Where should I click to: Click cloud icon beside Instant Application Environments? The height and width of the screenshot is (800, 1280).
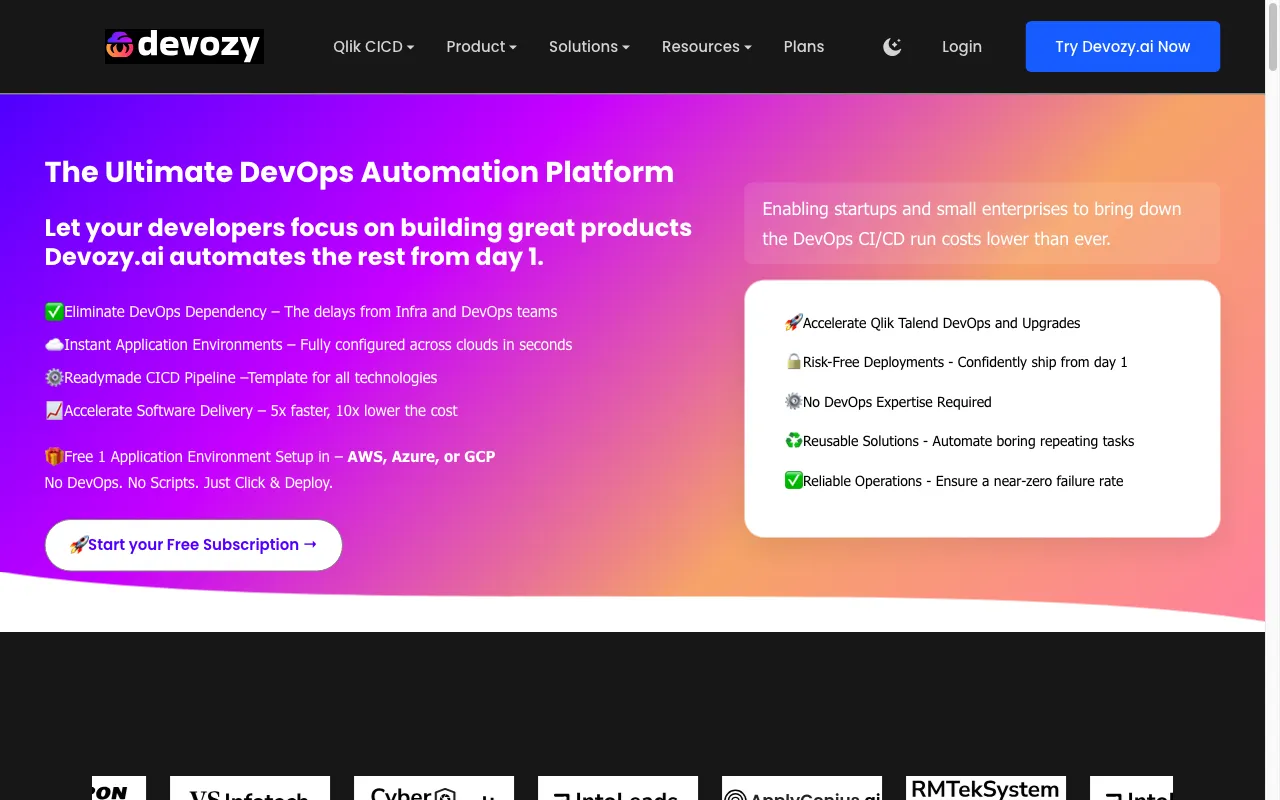point(54,345)
